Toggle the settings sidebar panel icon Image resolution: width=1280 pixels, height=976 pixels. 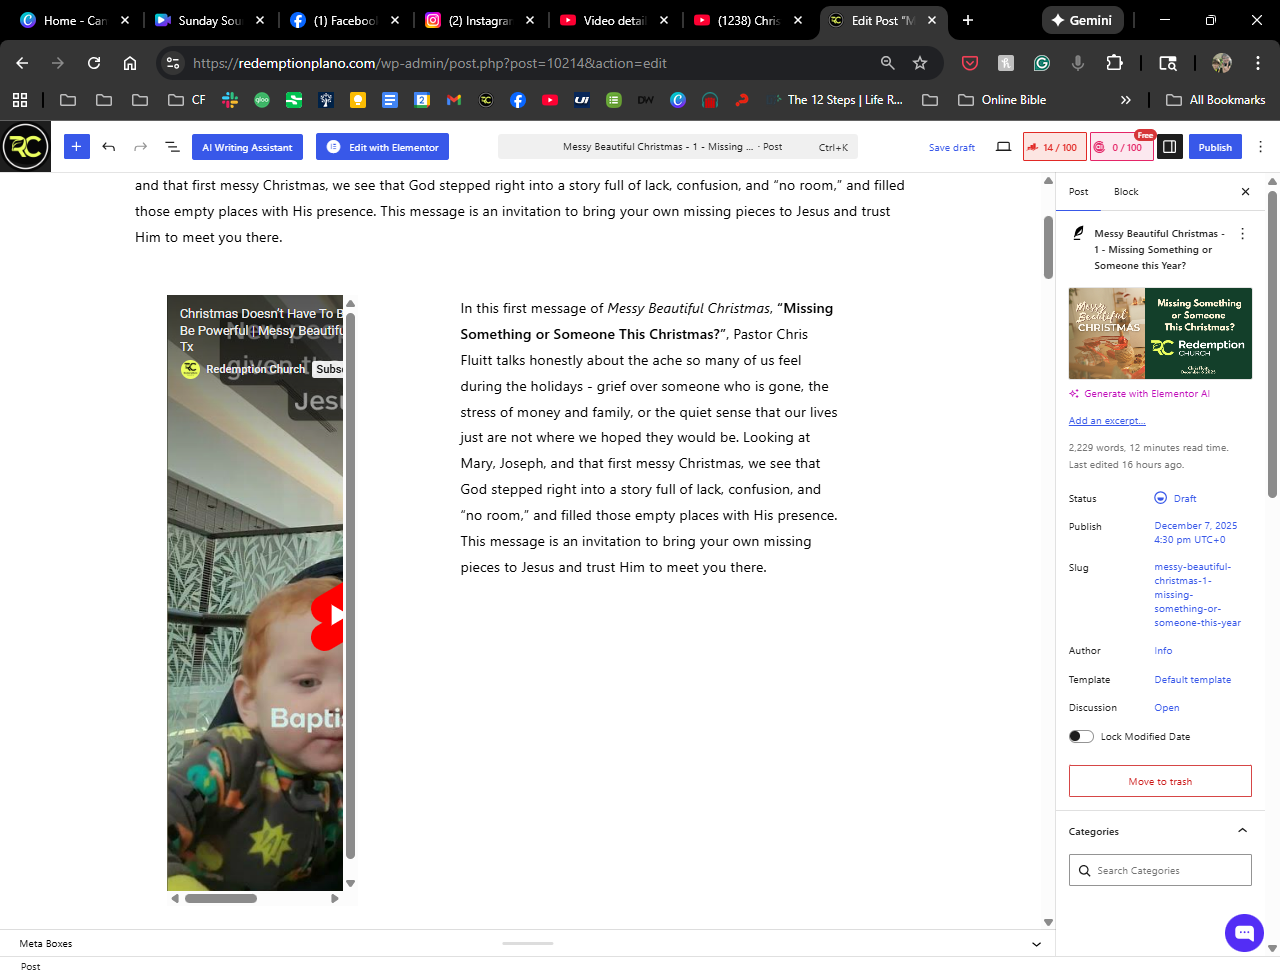1169,147
